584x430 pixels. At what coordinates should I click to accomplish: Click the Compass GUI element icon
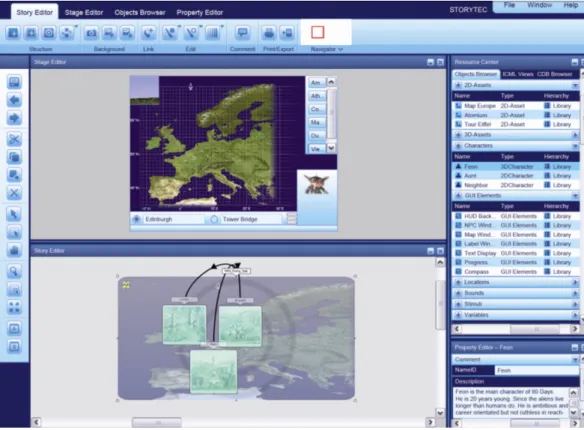click(x=458, y=272)
